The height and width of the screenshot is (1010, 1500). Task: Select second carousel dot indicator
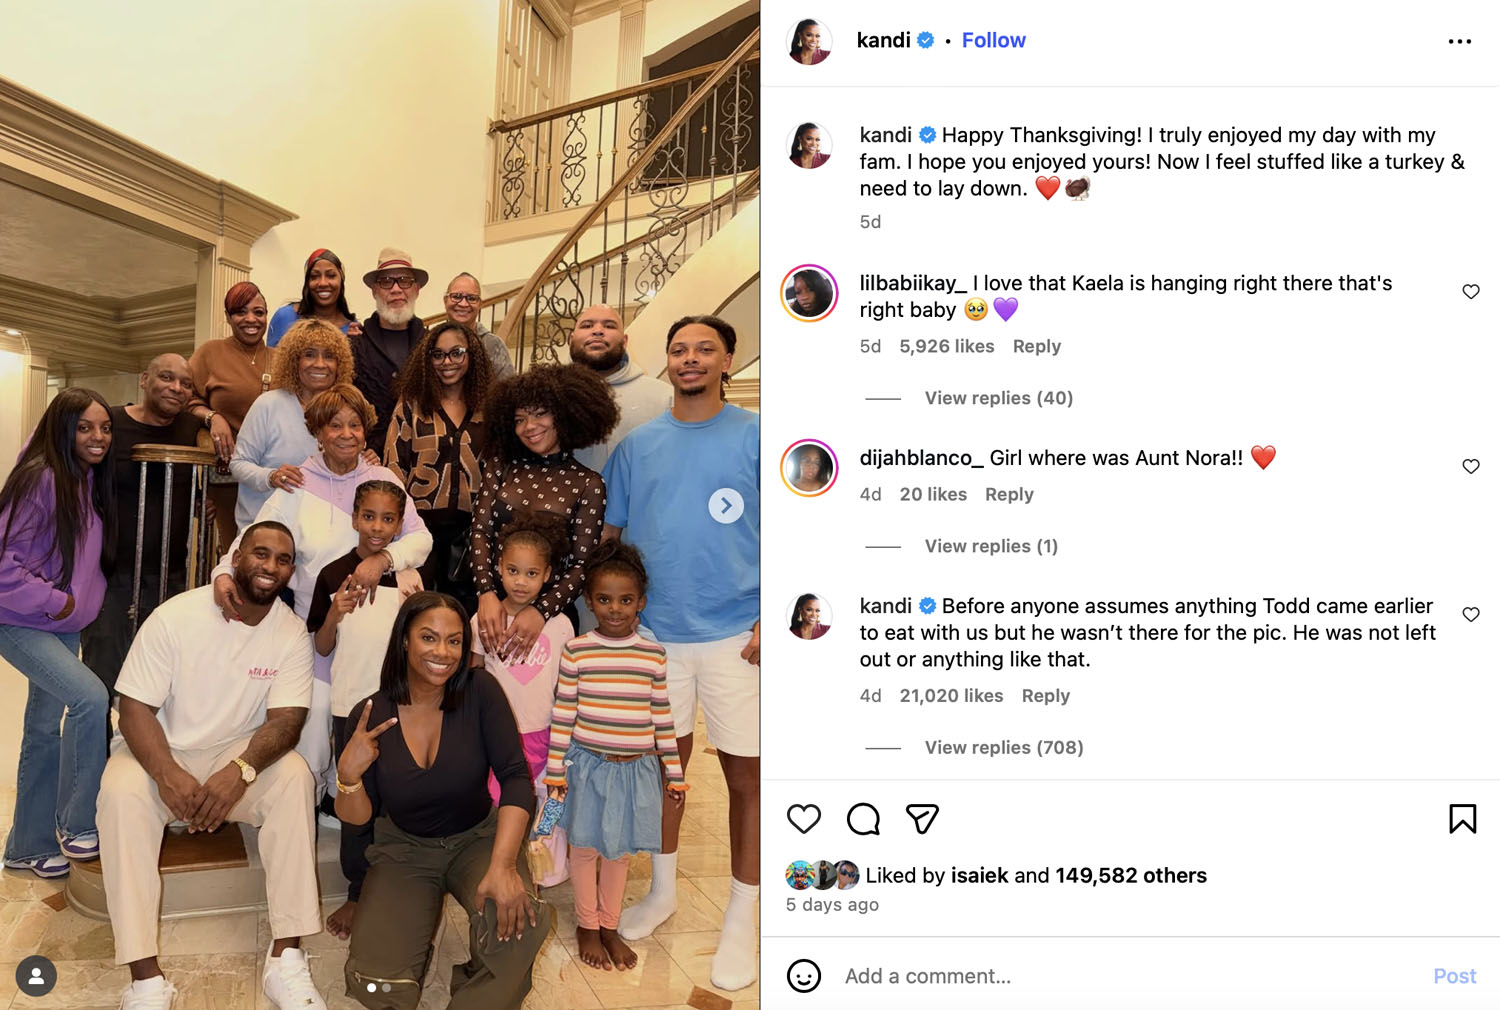pyautogui.click(x=387, y=988)
